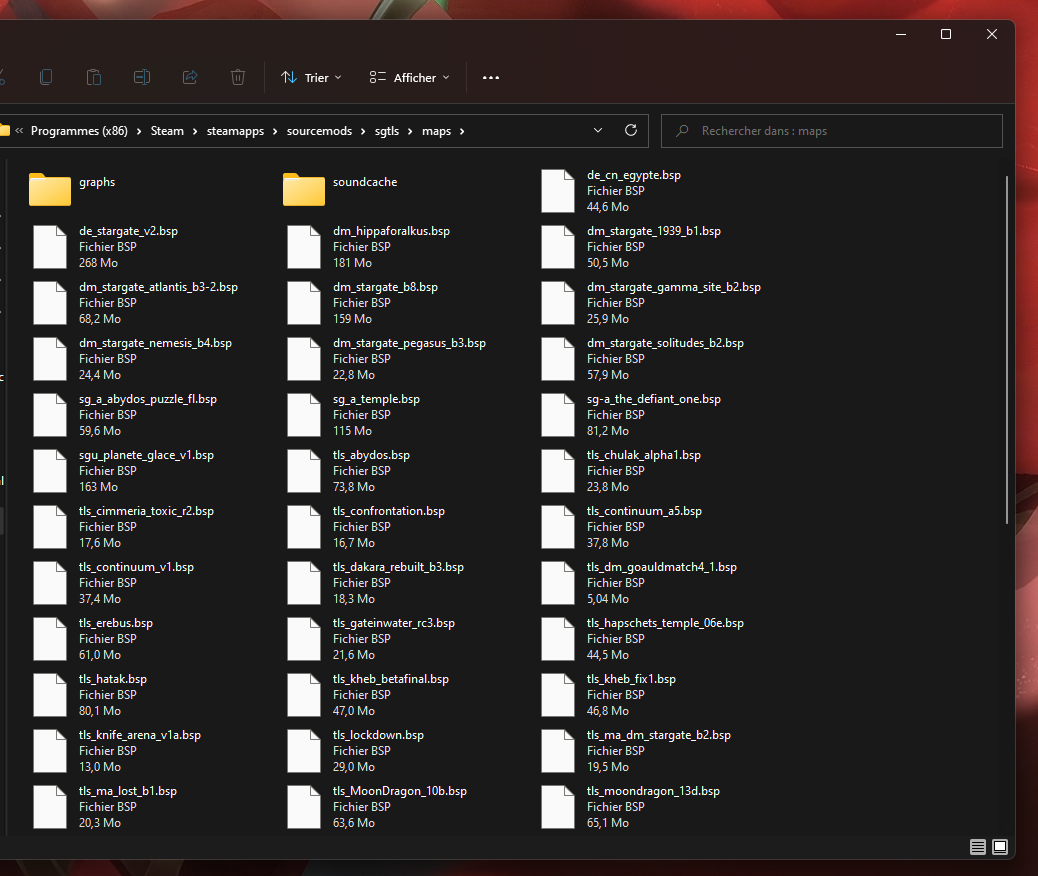
Task: Select the sg-a_the_defiant_one.bsp file icon
Action: [x=557, y=414]
